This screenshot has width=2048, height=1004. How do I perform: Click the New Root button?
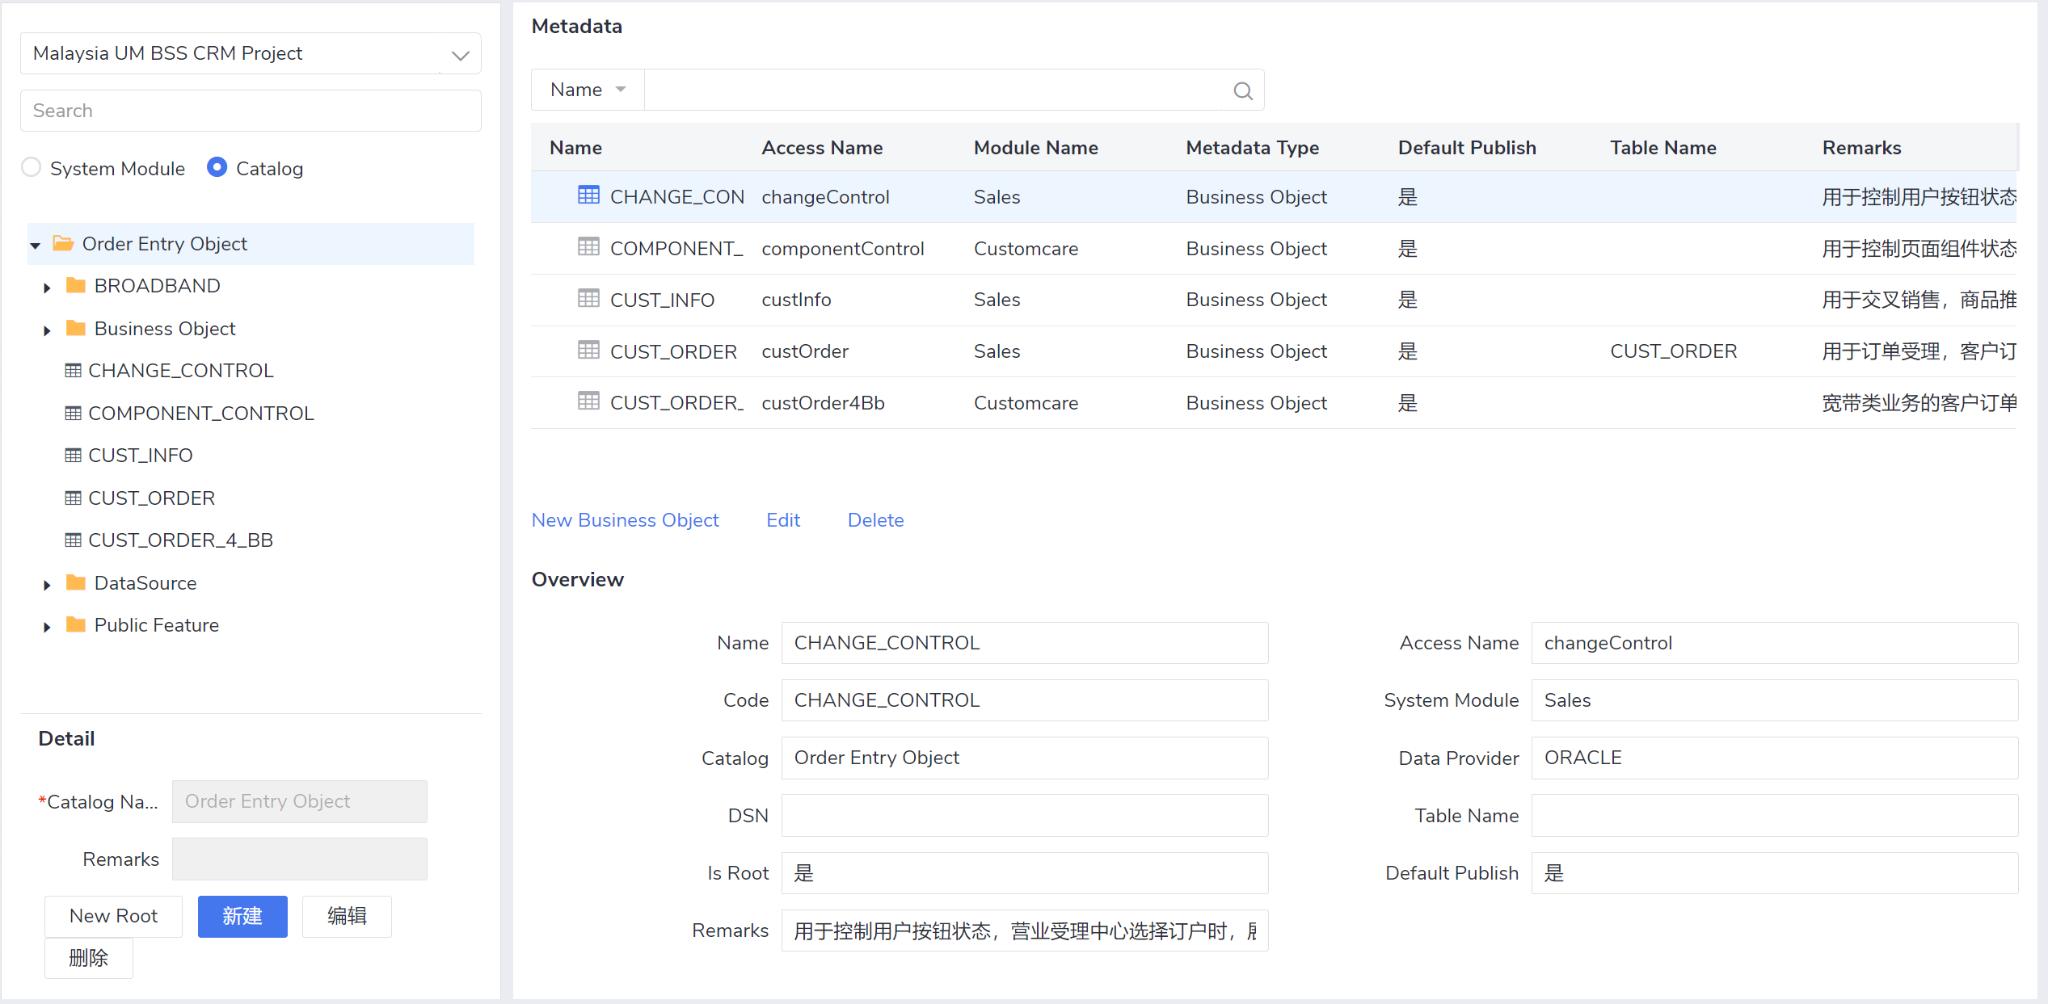pos(113,916)
